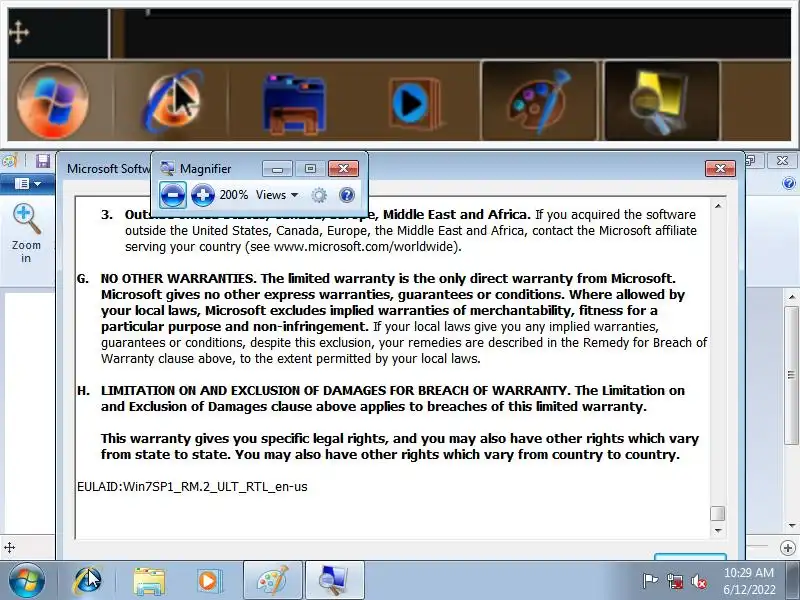Click the Paint help icon at right
Image resolution: width=800 pixels, height=600 pixels.
pos(789,183)
